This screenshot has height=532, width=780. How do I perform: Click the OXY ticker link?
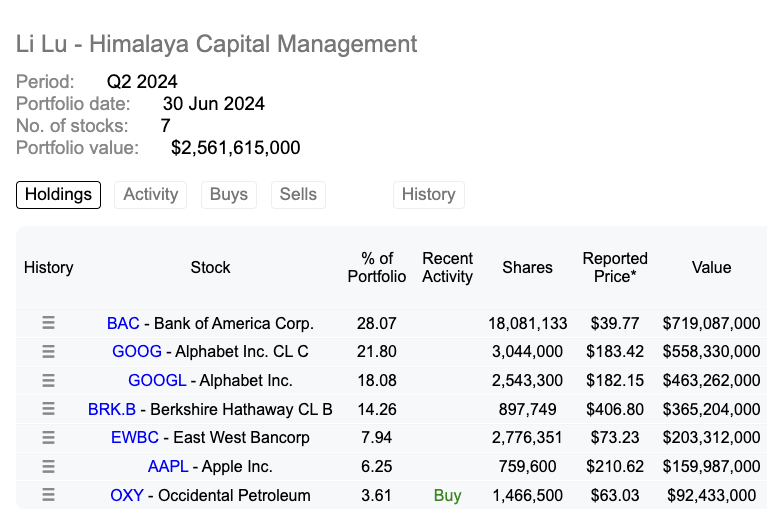[127, 495]
